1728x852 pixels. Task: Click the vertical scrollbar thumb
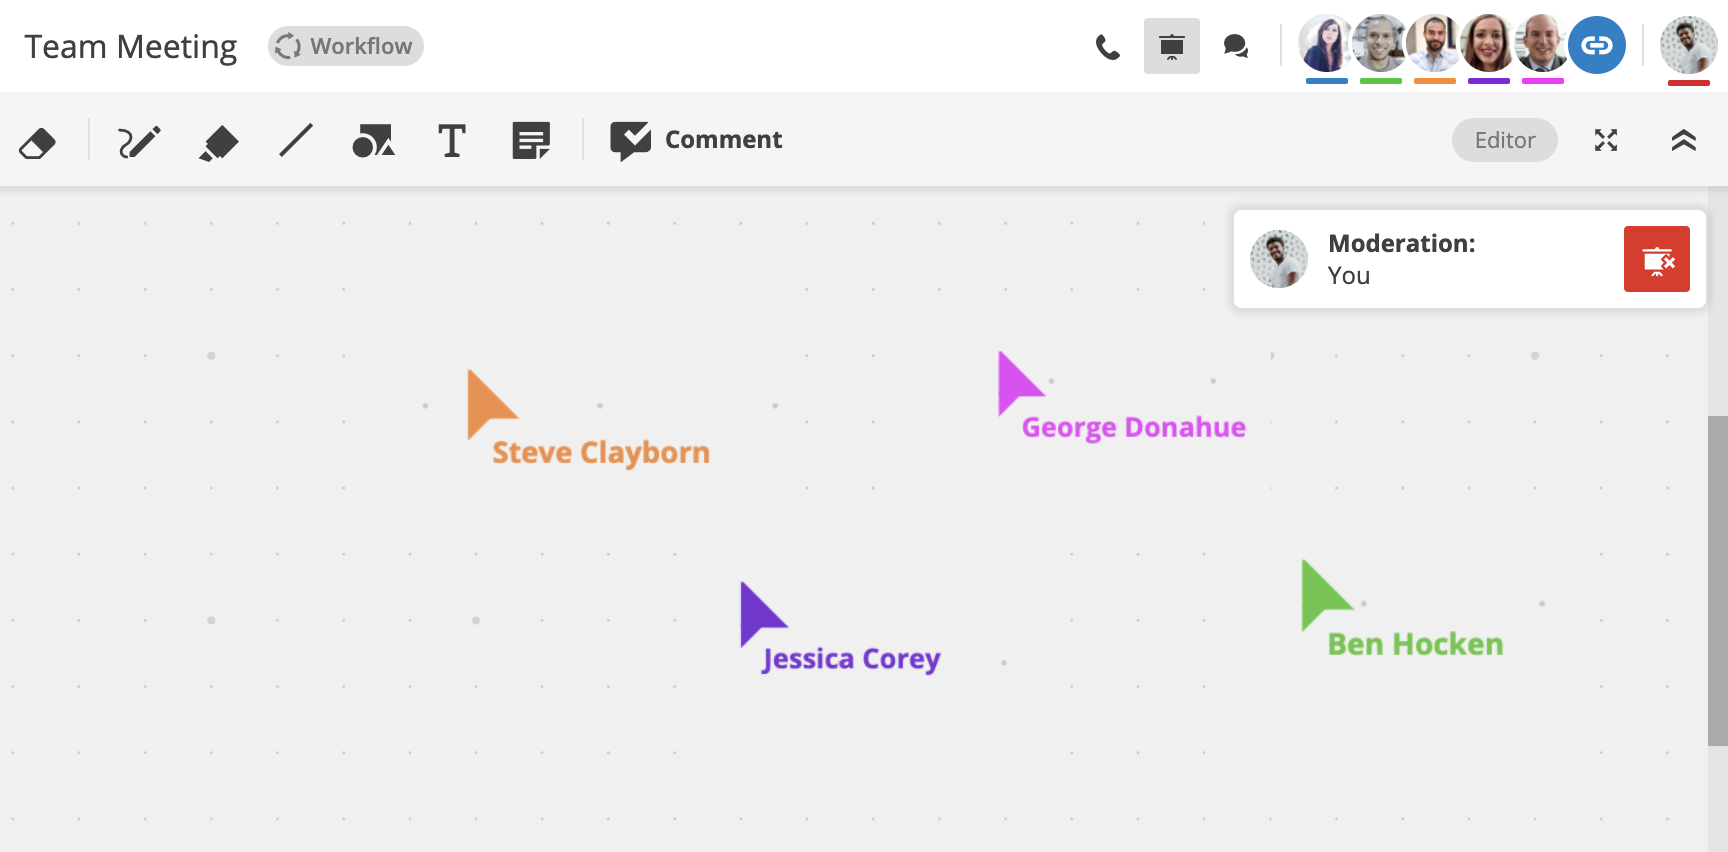click(1718, 580)
